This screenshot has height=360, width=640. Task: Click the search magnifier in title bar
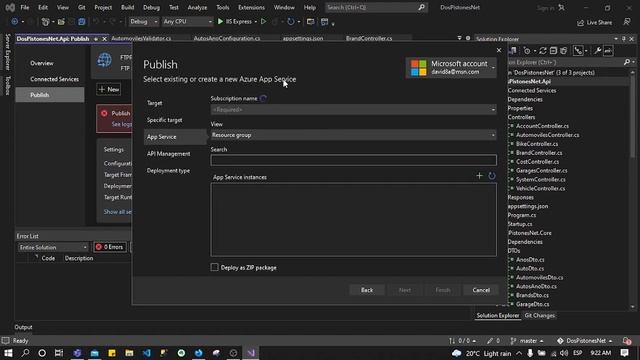421,7
